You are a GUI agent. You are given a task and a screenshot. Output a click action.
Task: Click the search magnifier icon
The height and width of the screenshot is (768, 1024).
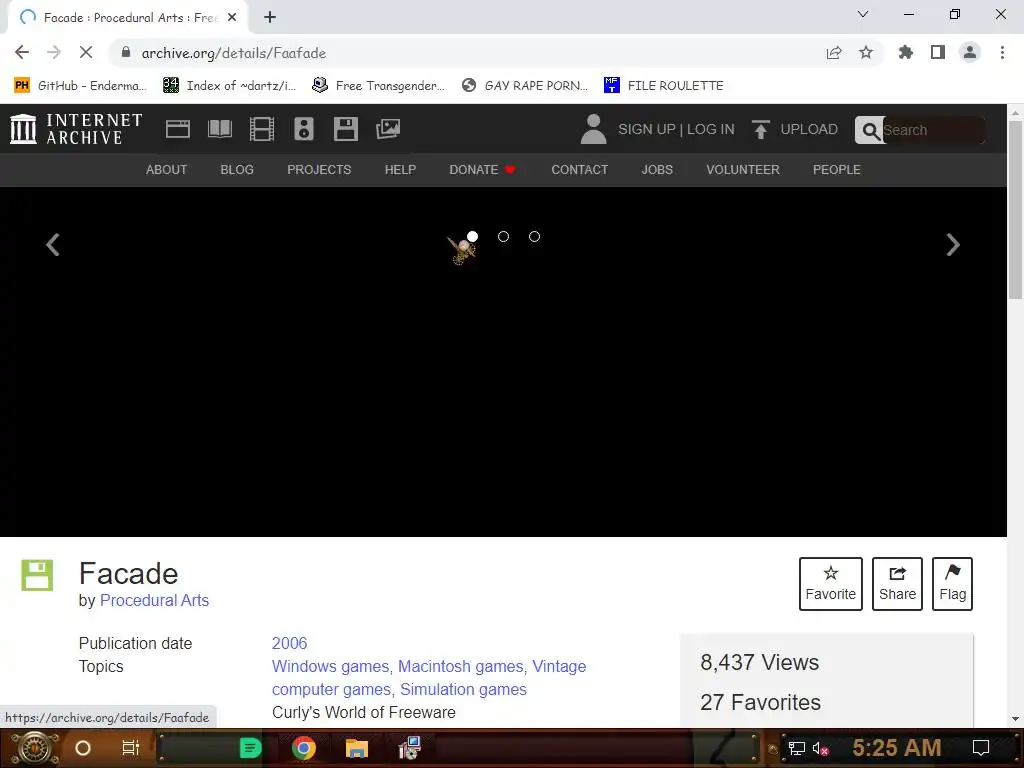coord(870,131)
